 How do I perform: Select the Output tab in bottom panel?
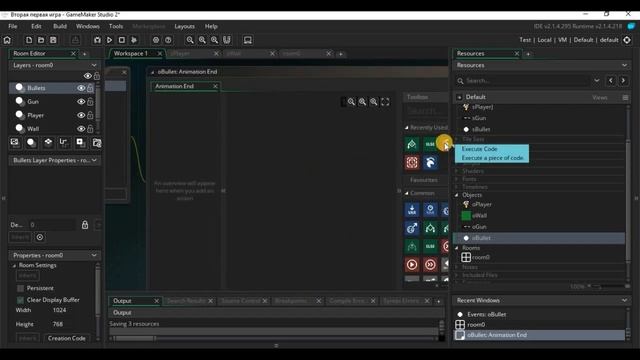click(122, 301)
